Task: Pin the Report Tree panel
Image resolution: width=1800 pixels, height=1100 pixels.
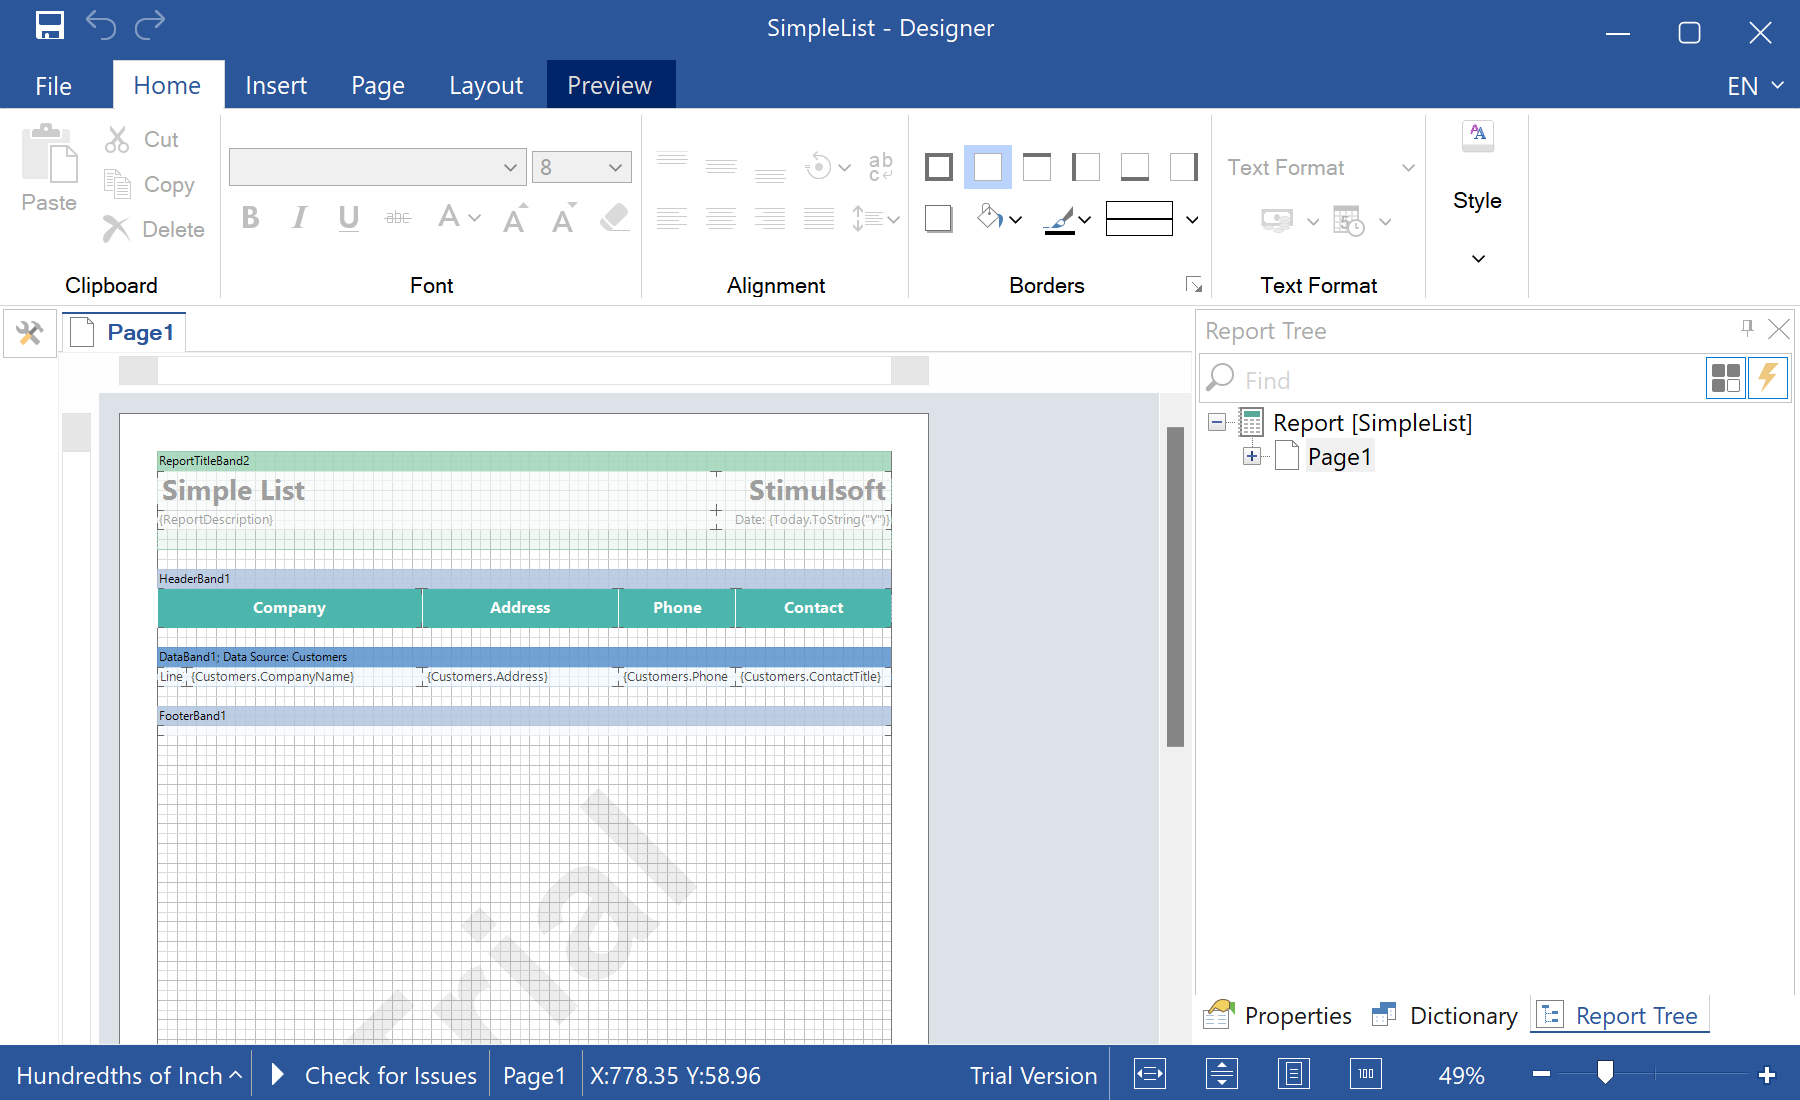Action: point(1747,328)
